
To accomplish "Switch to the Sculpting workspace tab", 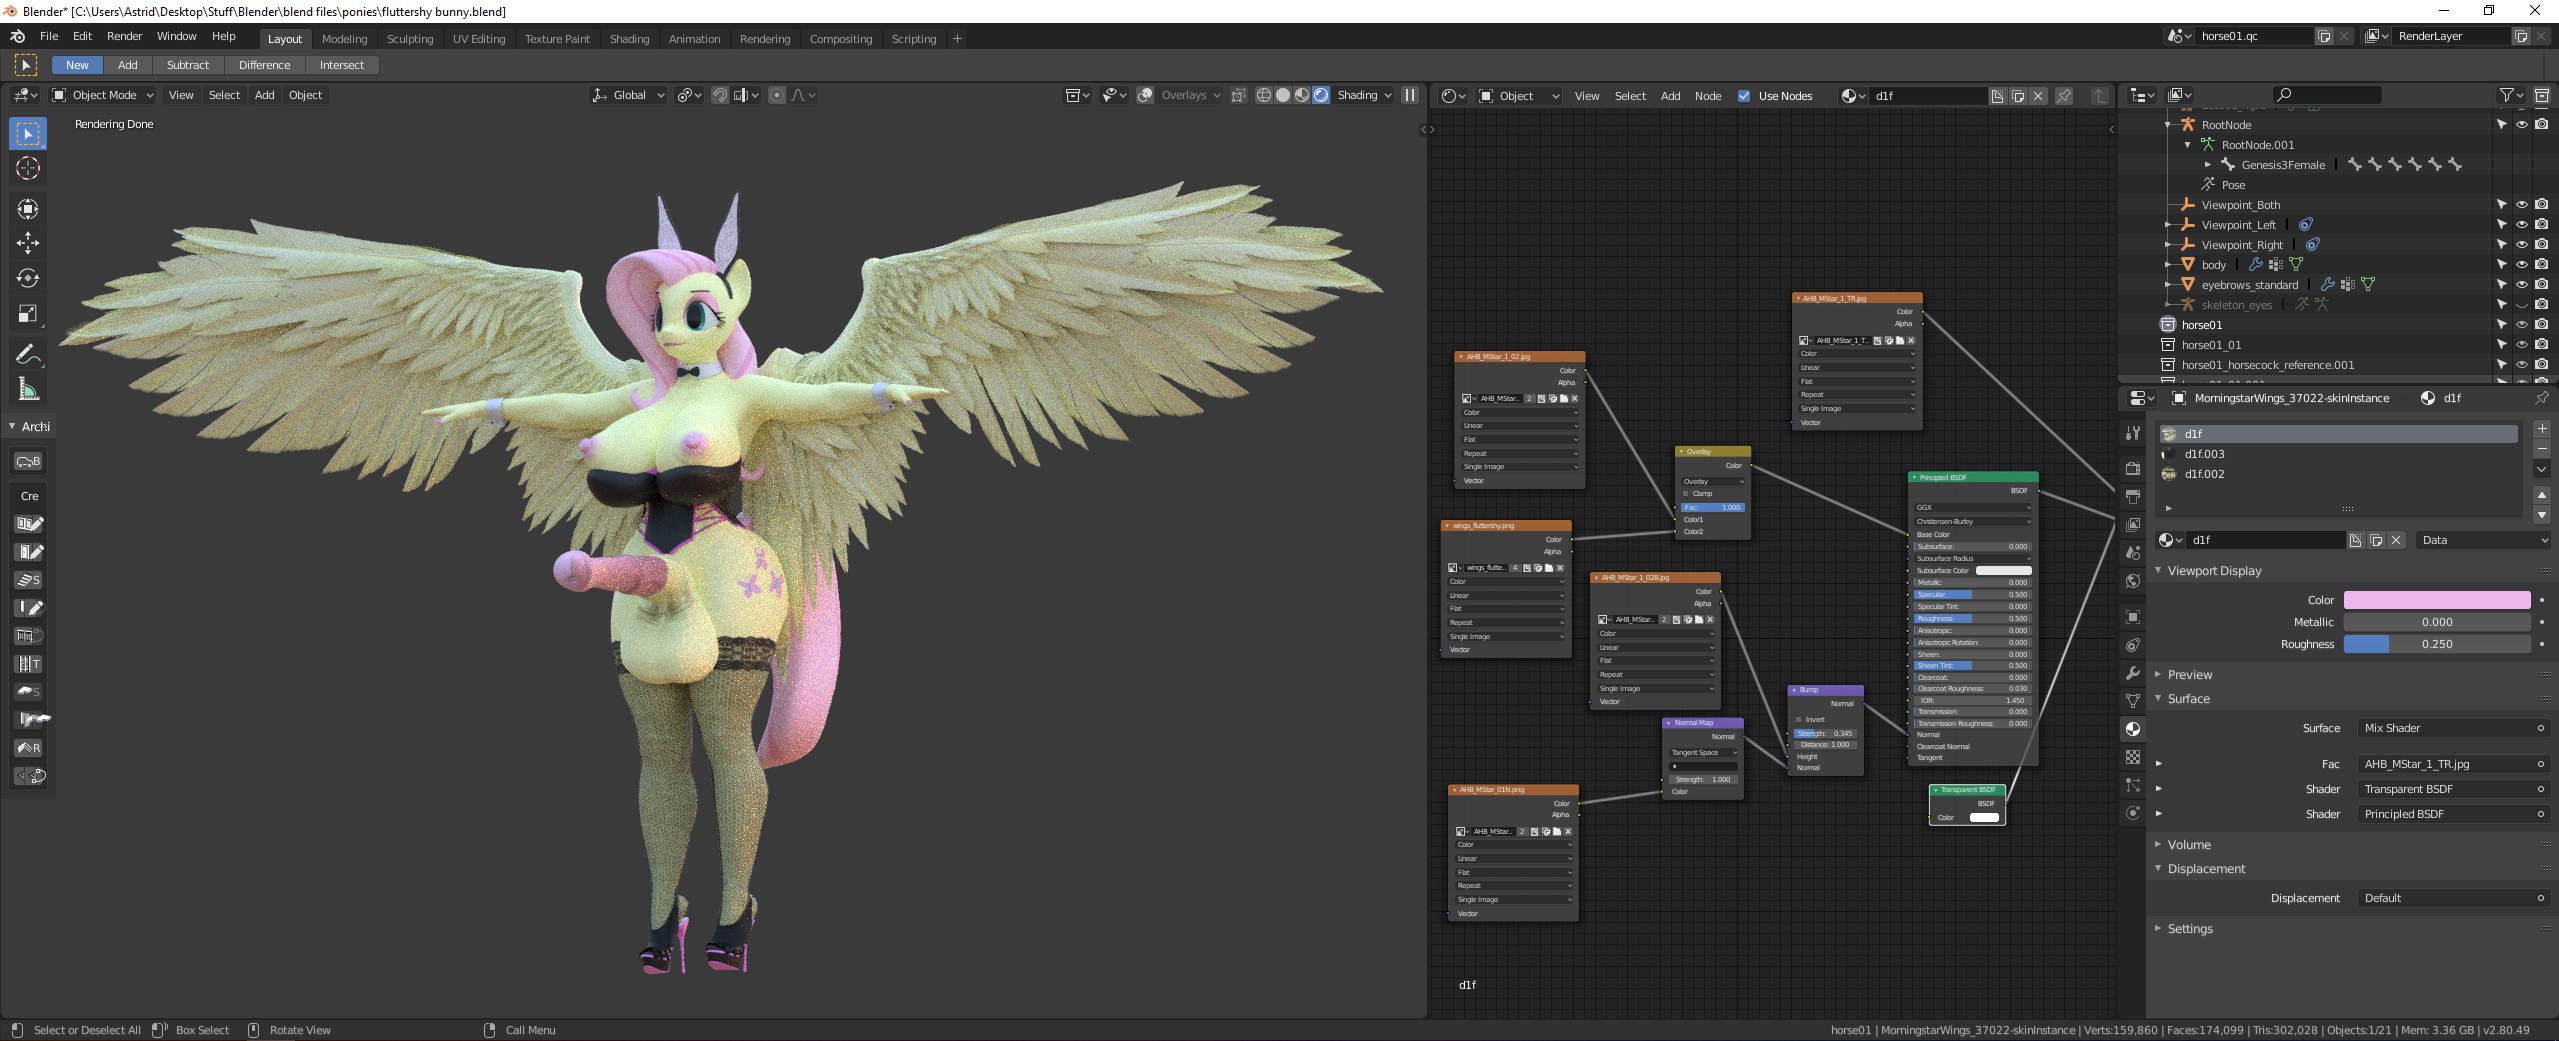I will (x=410, y=39).
